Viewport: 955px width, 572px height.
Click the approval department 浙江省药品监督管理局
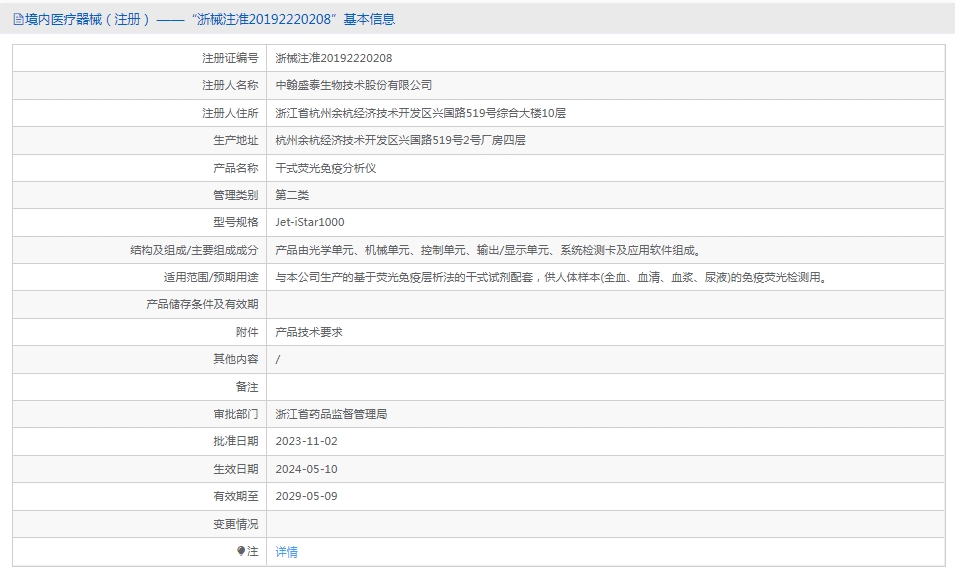pos(331,414)
